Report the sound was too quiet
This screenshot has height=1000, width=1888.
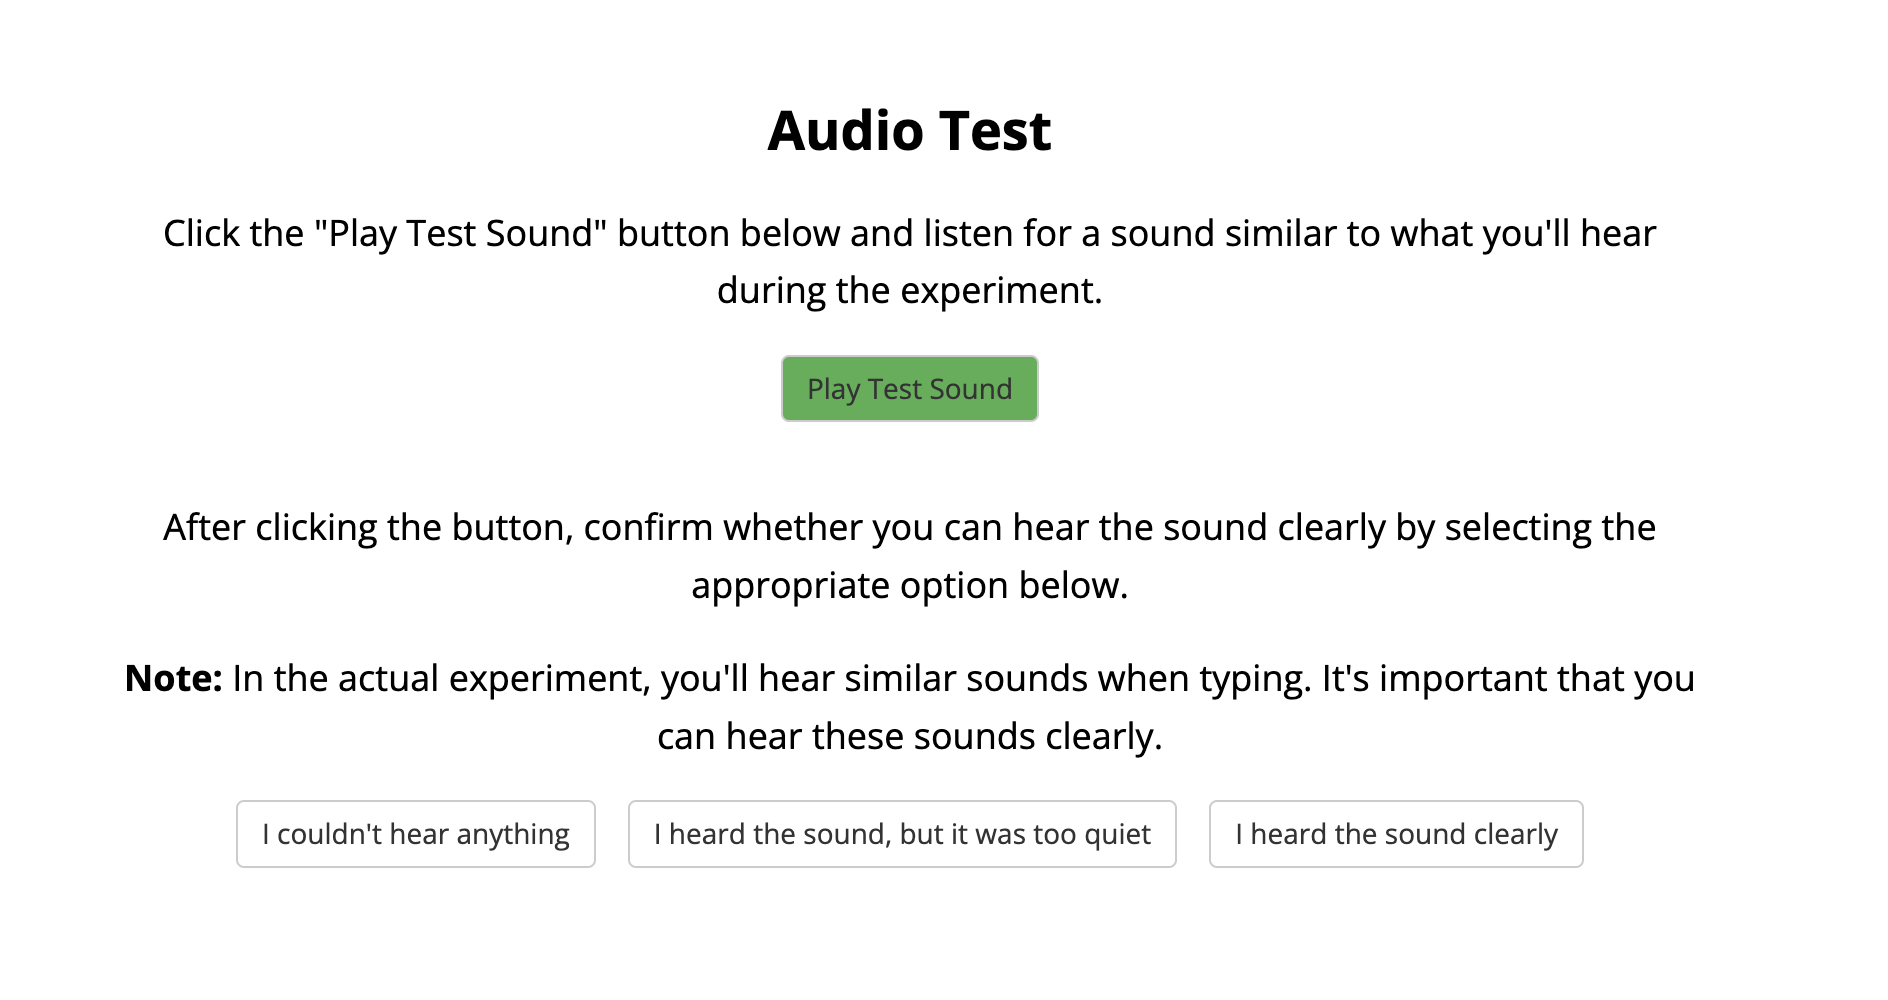902,834
